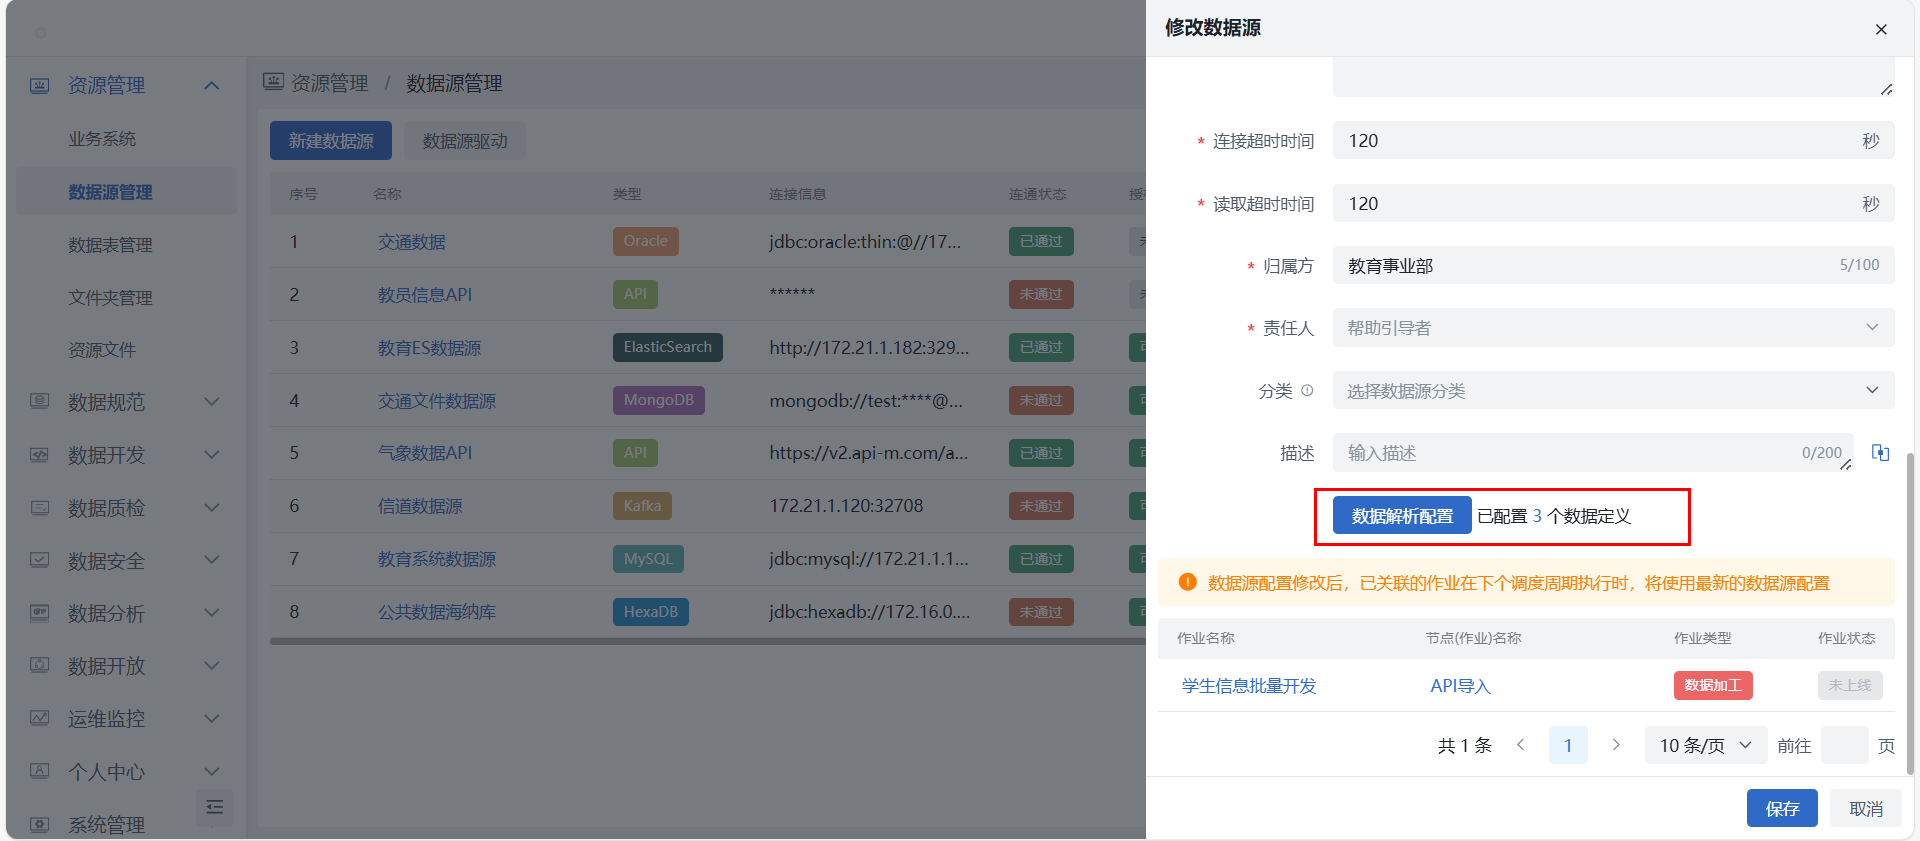The height and width of the screenshot is (841, 1920).
Task: Click the 未上线 status tag
Action: pyautogui.click(x=1850, y=685)
